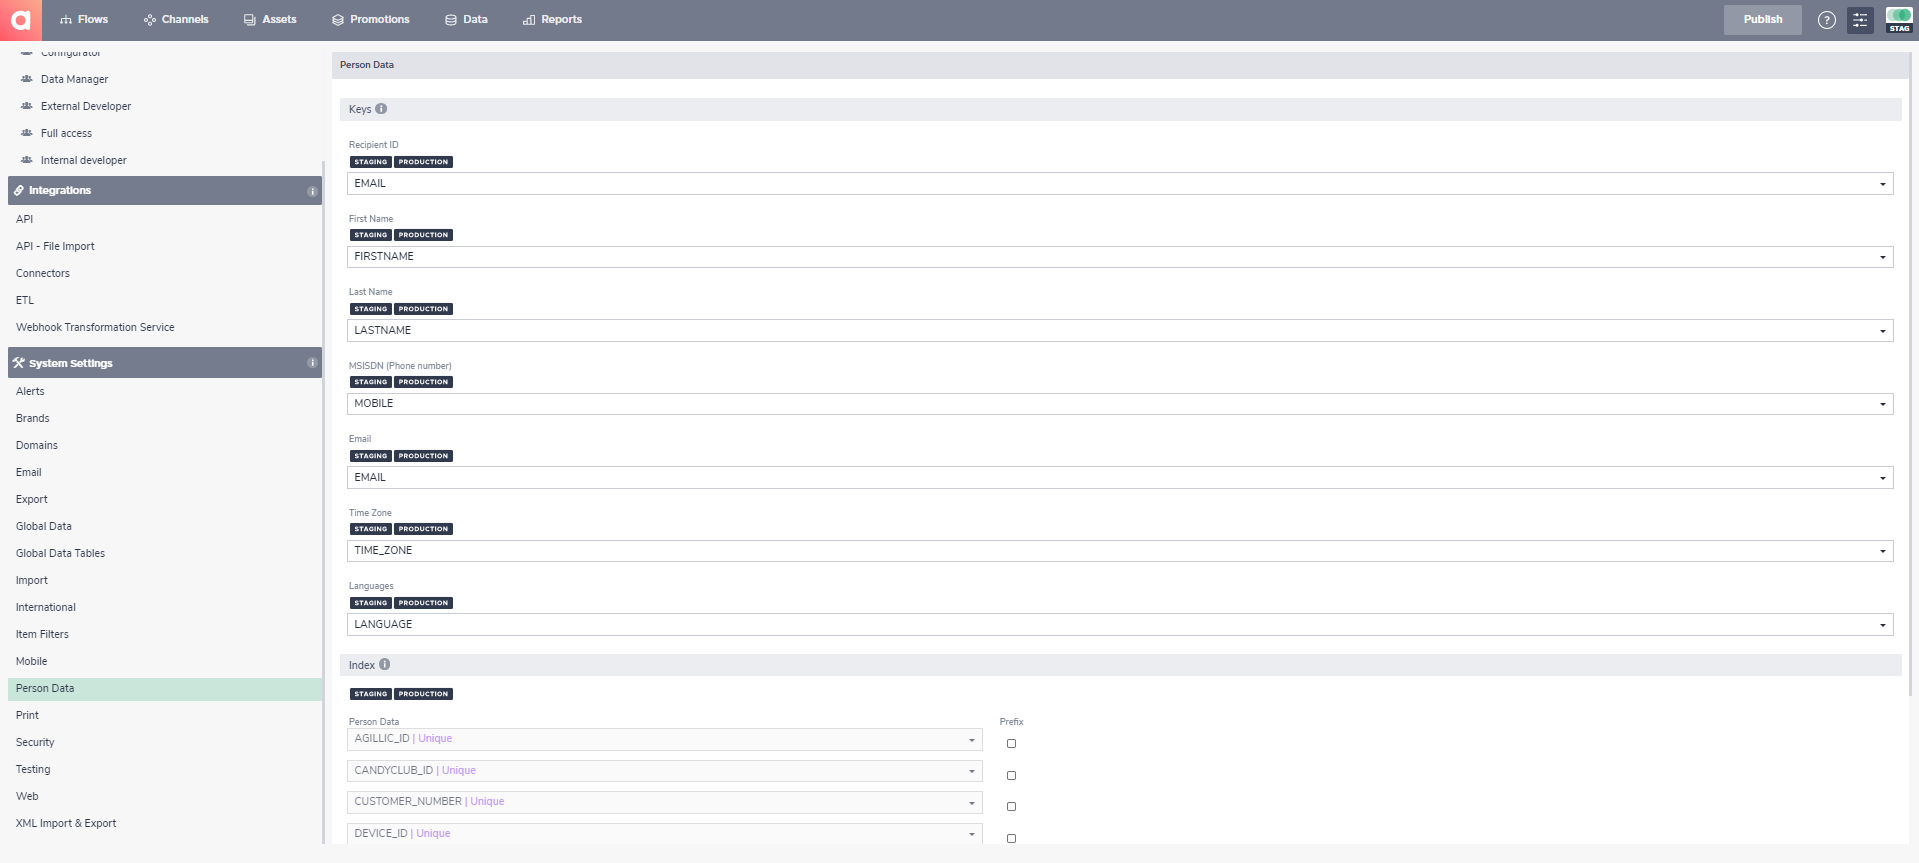The image size is (1919, 863).
Task: Click the Agillic logo in the top-left corner
Action: coord(21,20)
